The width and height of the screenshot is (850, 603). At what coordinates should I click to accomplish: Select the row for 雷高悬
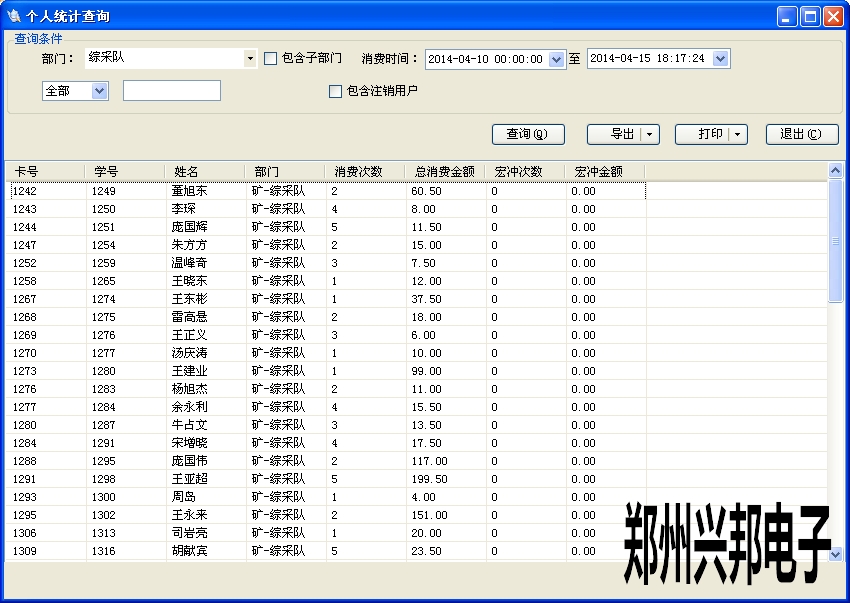point(326,317)
